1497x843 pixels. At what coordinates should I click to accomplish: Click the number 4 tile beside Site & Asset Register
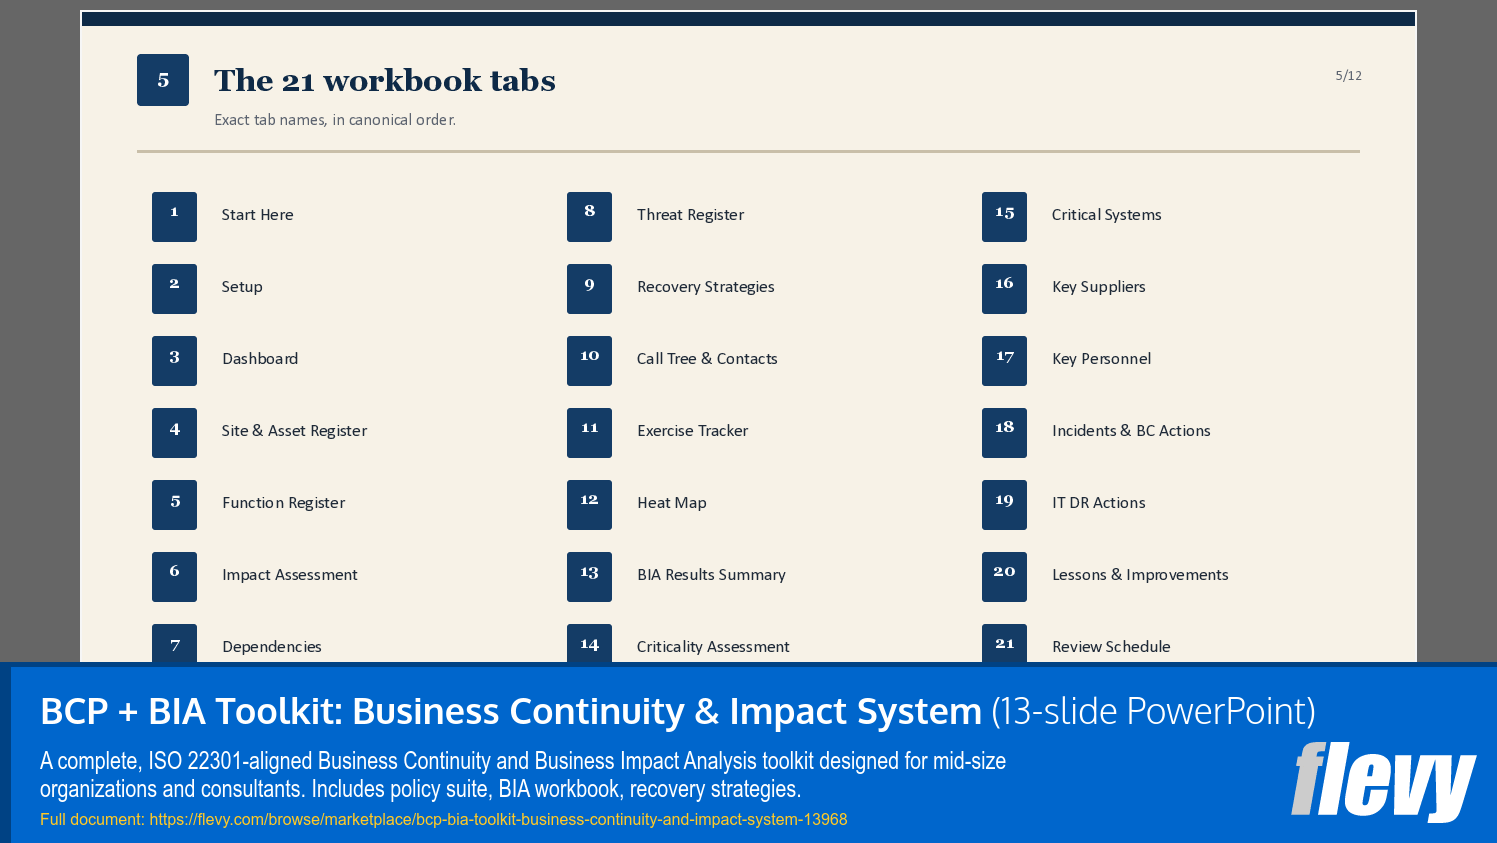coord(174,433)
